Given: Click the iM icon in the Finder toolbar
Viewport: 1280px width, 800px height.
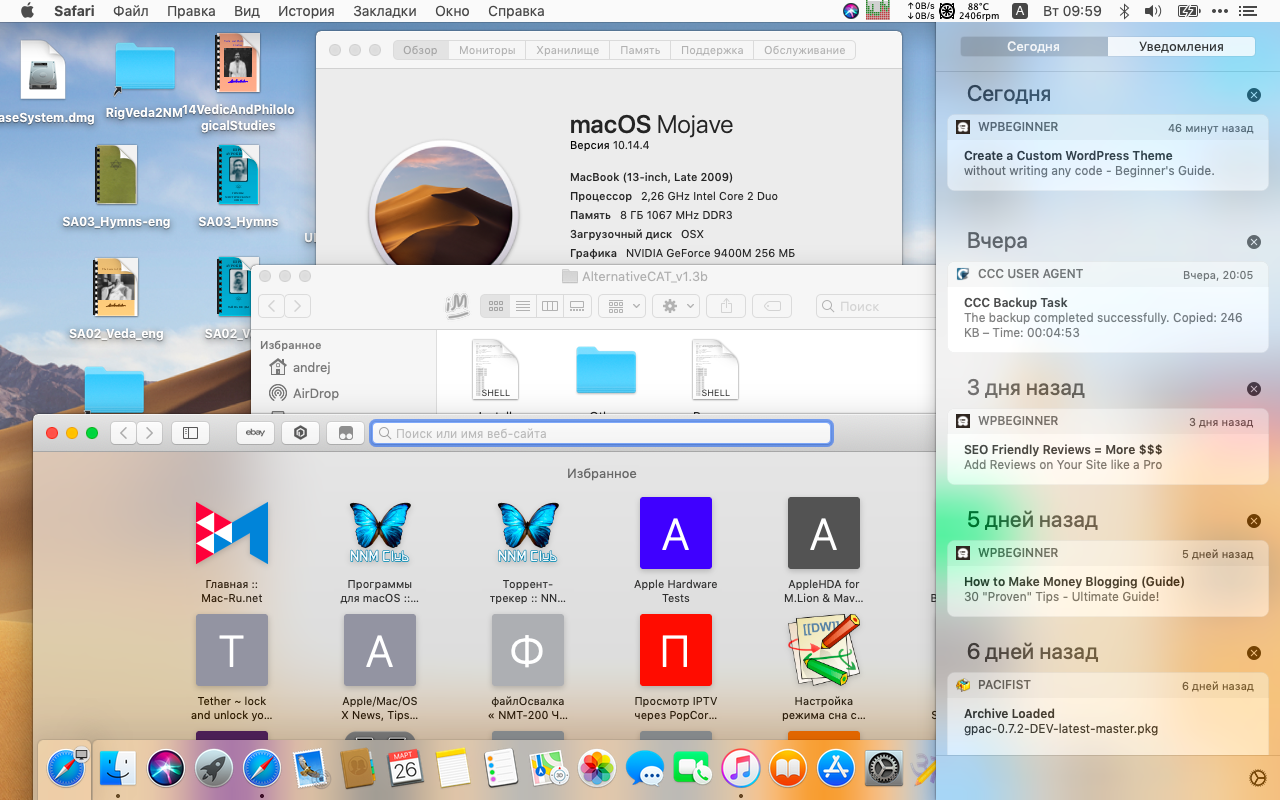Looking at the screenshot, I should pos(457,306).
